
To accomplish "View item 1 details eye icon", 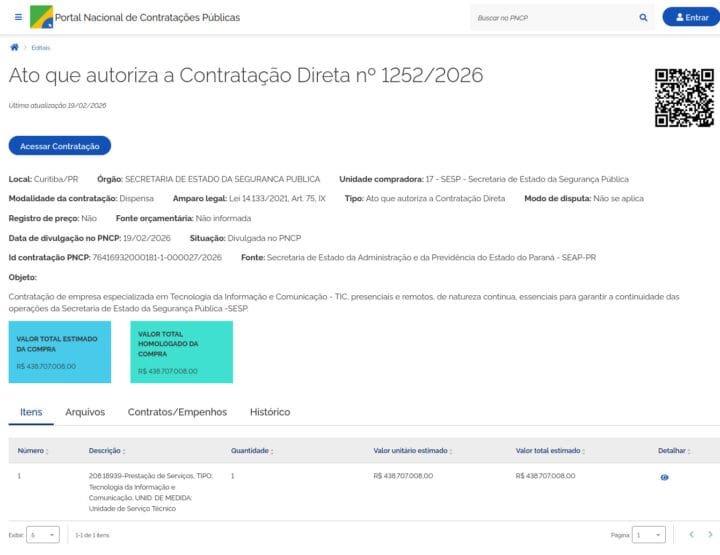I will pos(665,477).
